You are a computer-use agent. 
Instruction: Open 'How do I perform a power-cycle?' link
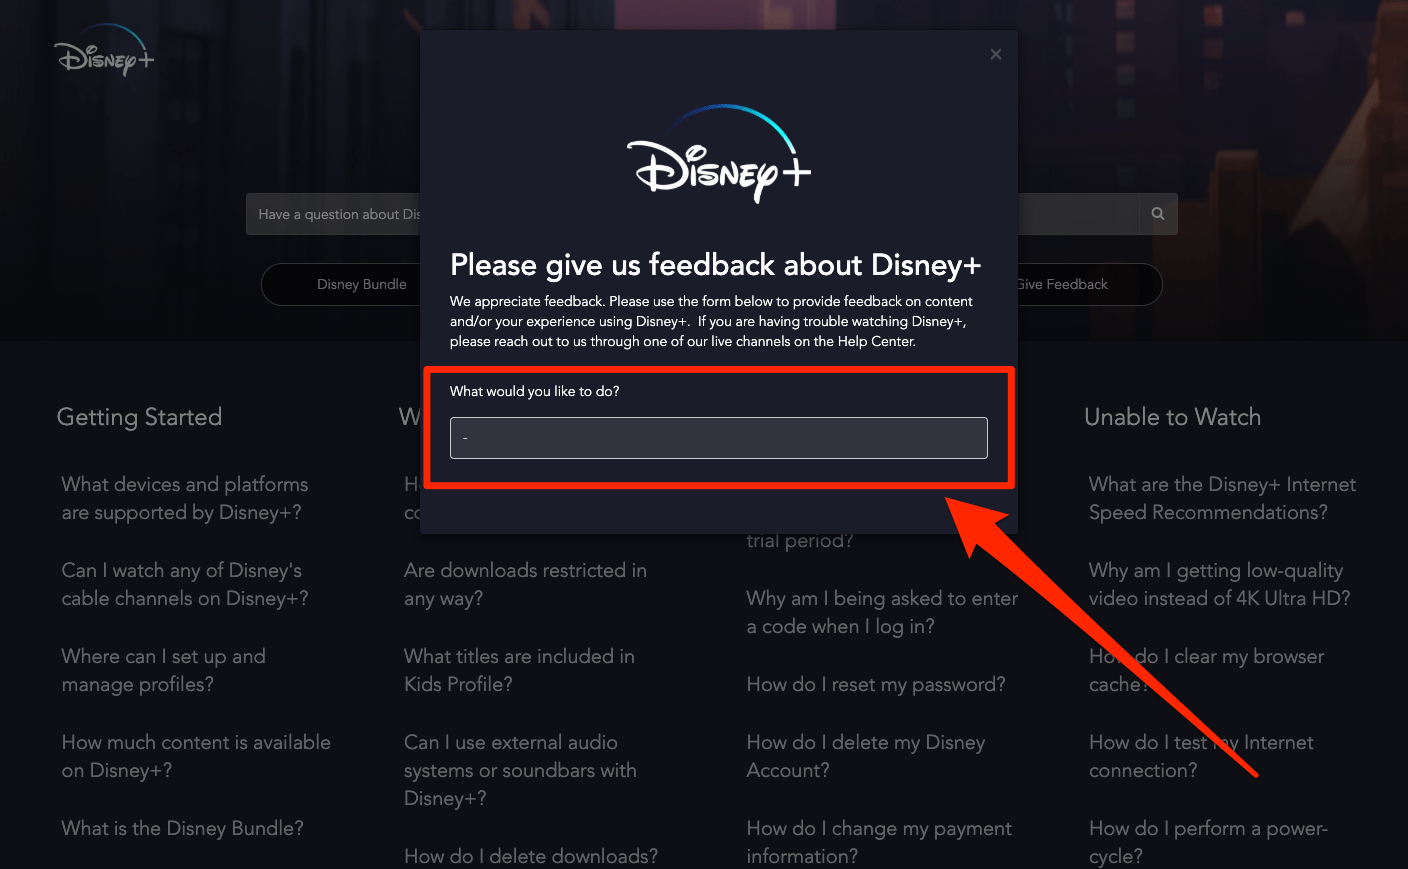click(x=1208, y=842)
